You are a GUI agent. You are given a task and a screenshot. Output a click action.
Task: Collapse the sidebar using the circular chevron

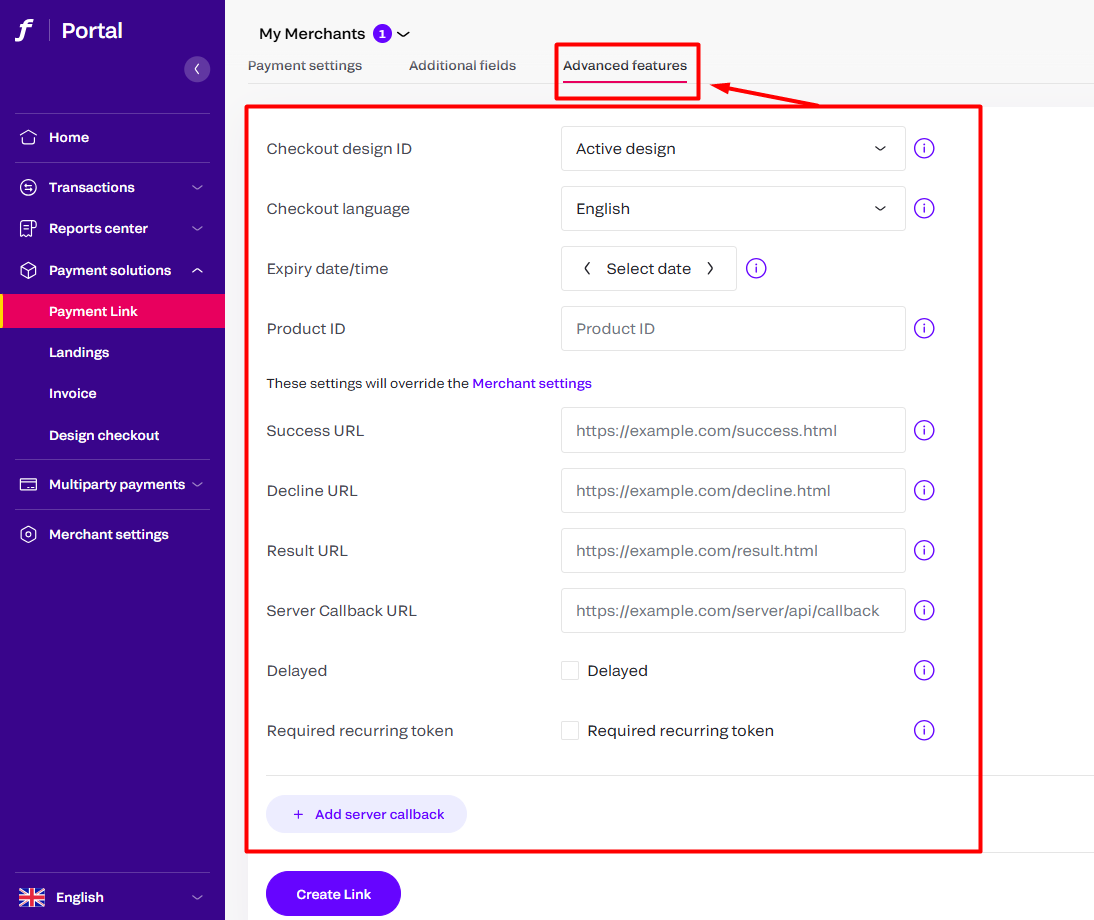click(x=197, y=69)
